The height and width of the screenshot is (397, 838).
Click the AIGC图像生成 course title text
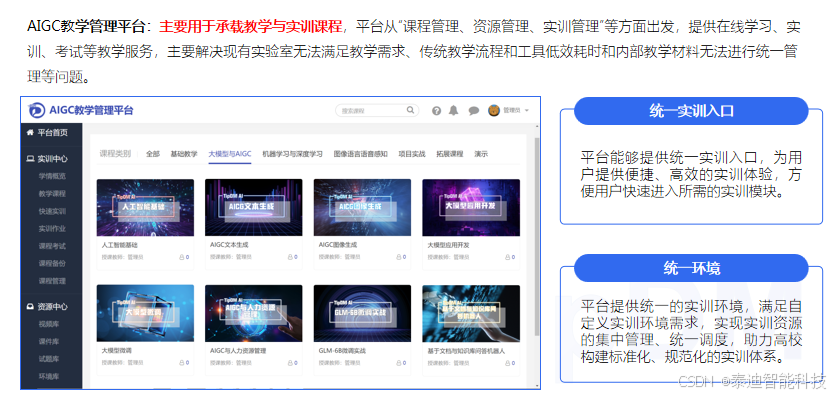(x=338, y=245)
